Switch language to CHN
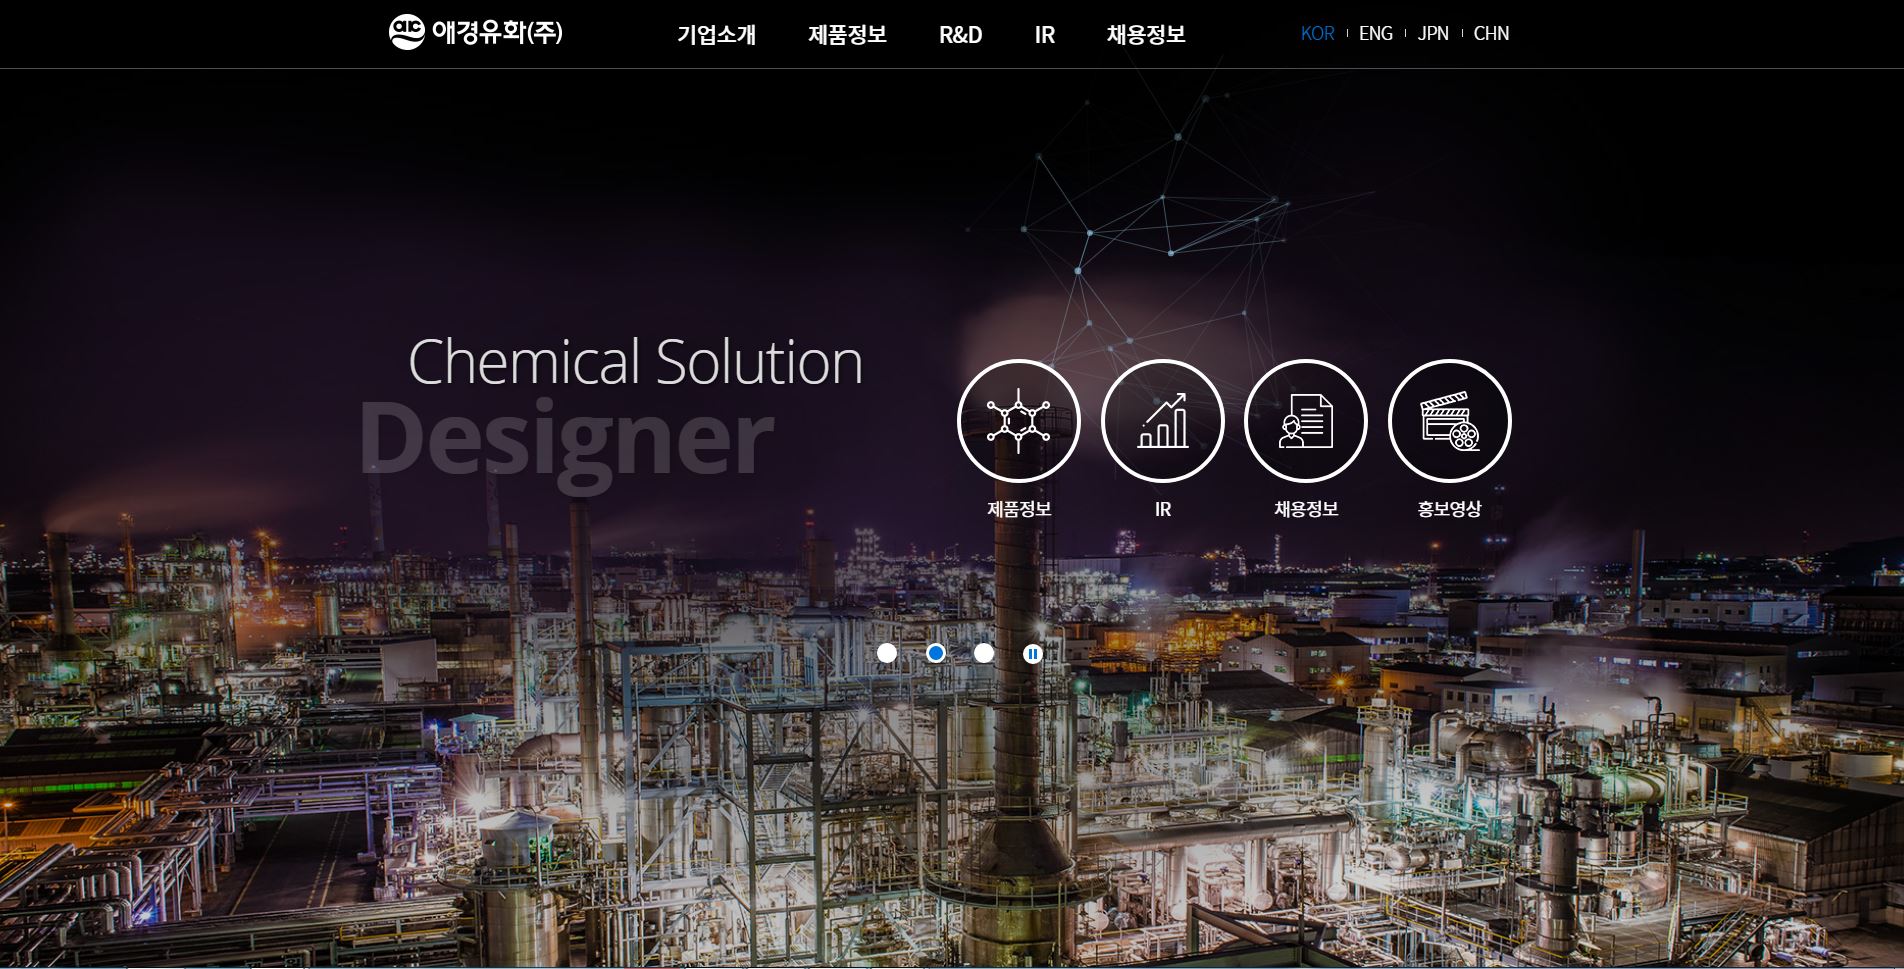 1491,33
